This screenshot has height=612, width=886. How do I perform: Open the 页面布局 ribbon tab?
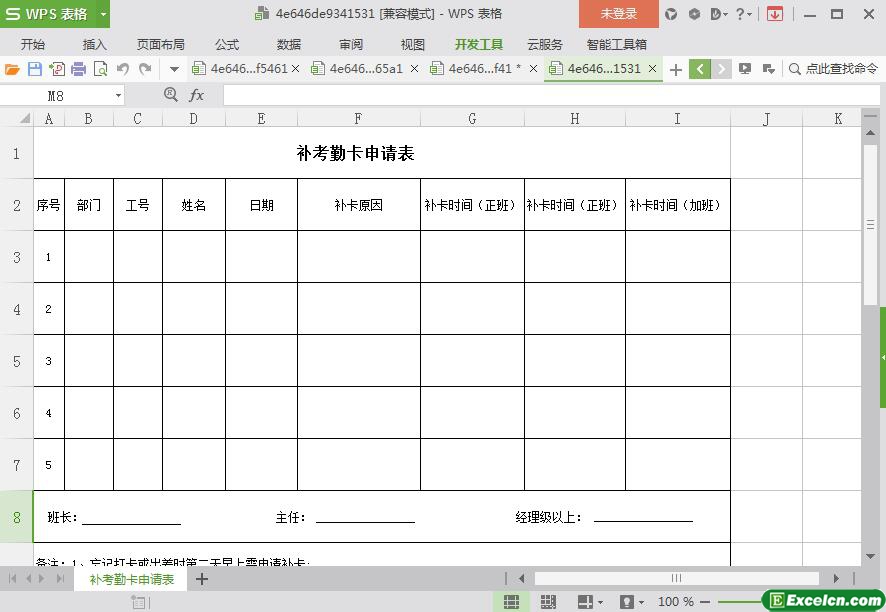160,44
